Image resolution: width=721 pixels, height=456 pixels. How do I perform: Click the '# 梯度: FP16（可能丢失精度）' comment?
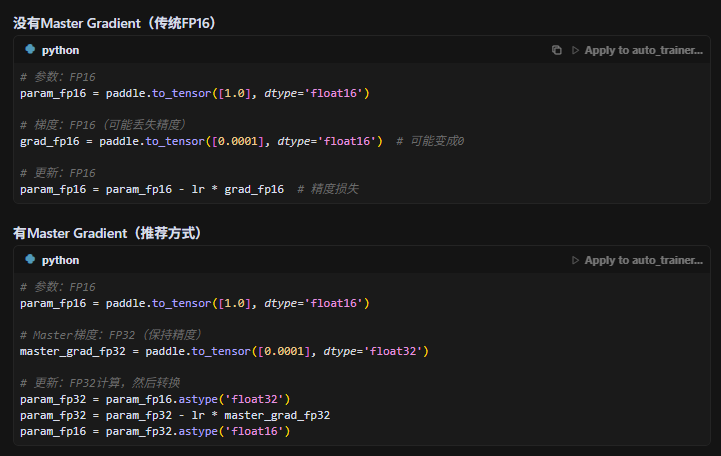(103, 125)
